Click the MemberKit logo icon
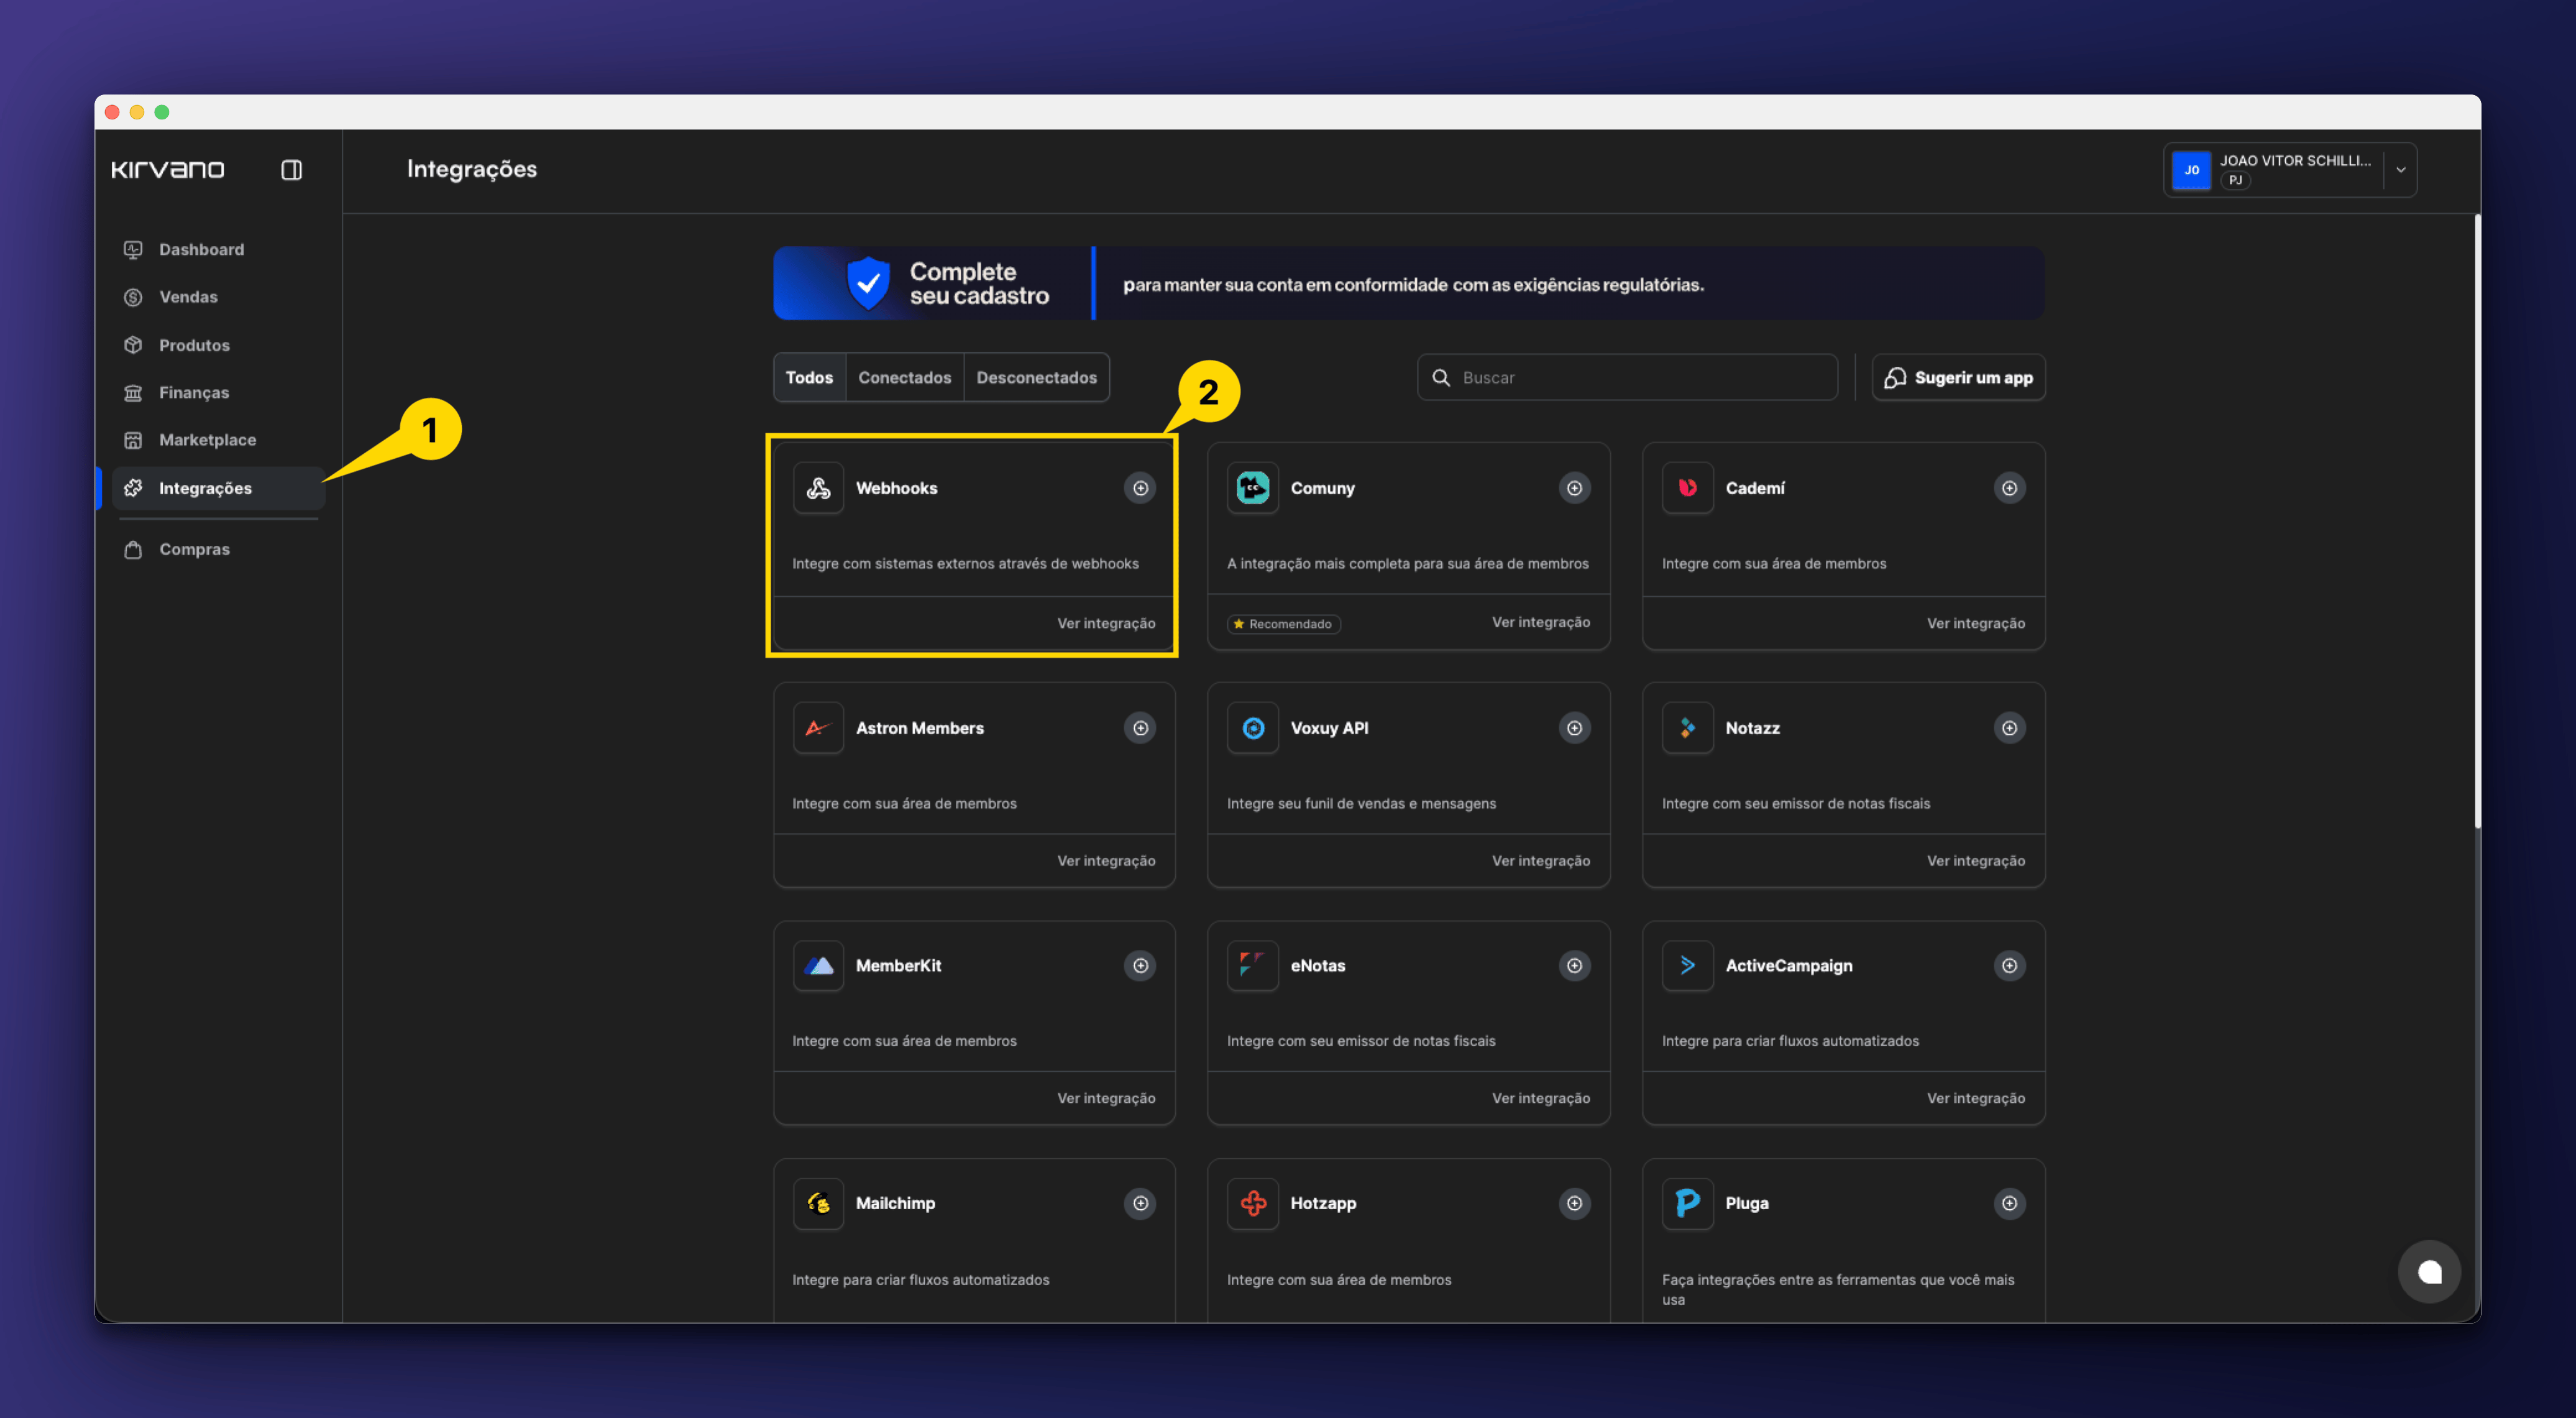This screenshot has width=2576, height=1418. pos(818,966)
